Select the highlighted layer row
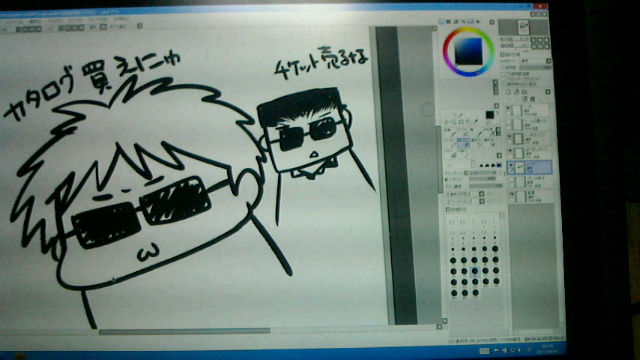 (x=529, y=167)
